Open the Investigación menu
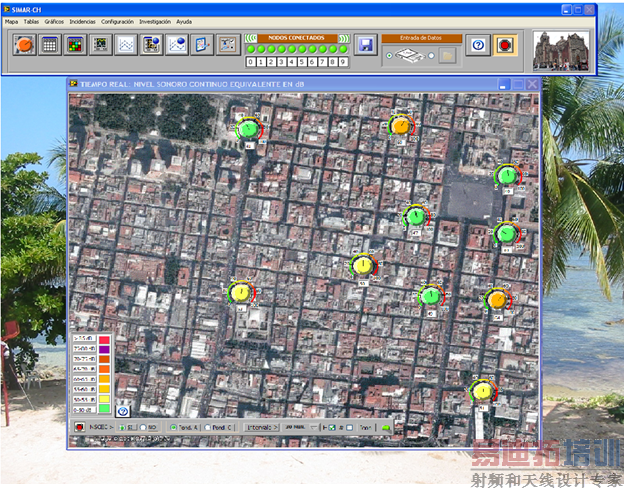This screenshot has width=625, height=490. coord(154,21)
